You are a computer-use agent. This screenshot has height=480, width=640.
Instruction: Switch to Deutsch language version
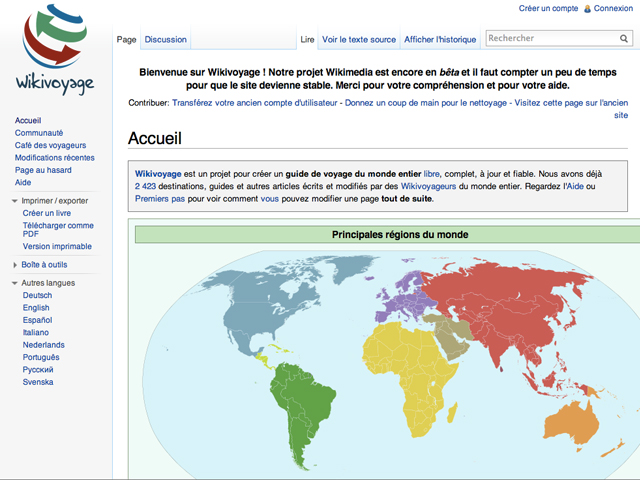37,296
